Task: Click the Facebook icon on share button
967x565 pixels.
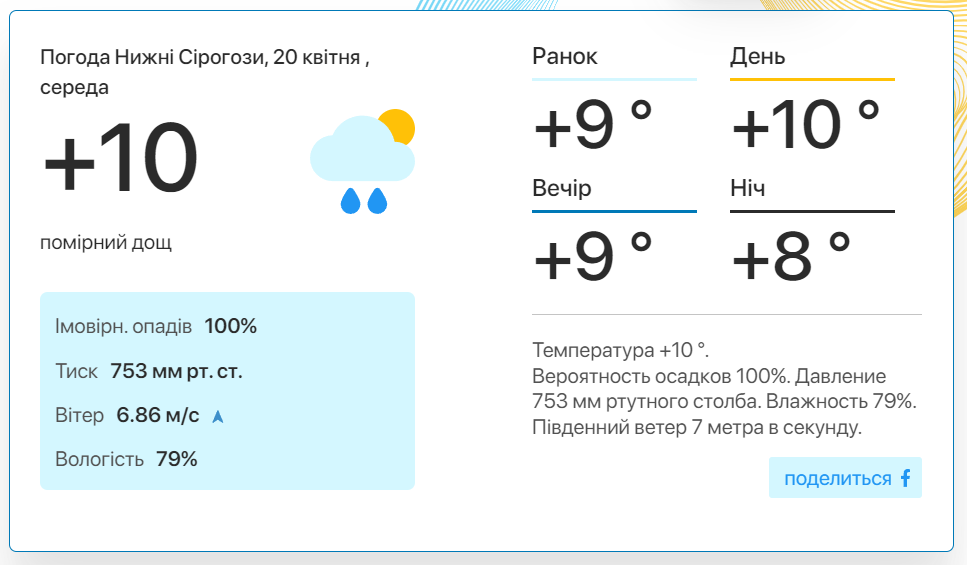Action: pyautogui.click(x=905, y=478)
